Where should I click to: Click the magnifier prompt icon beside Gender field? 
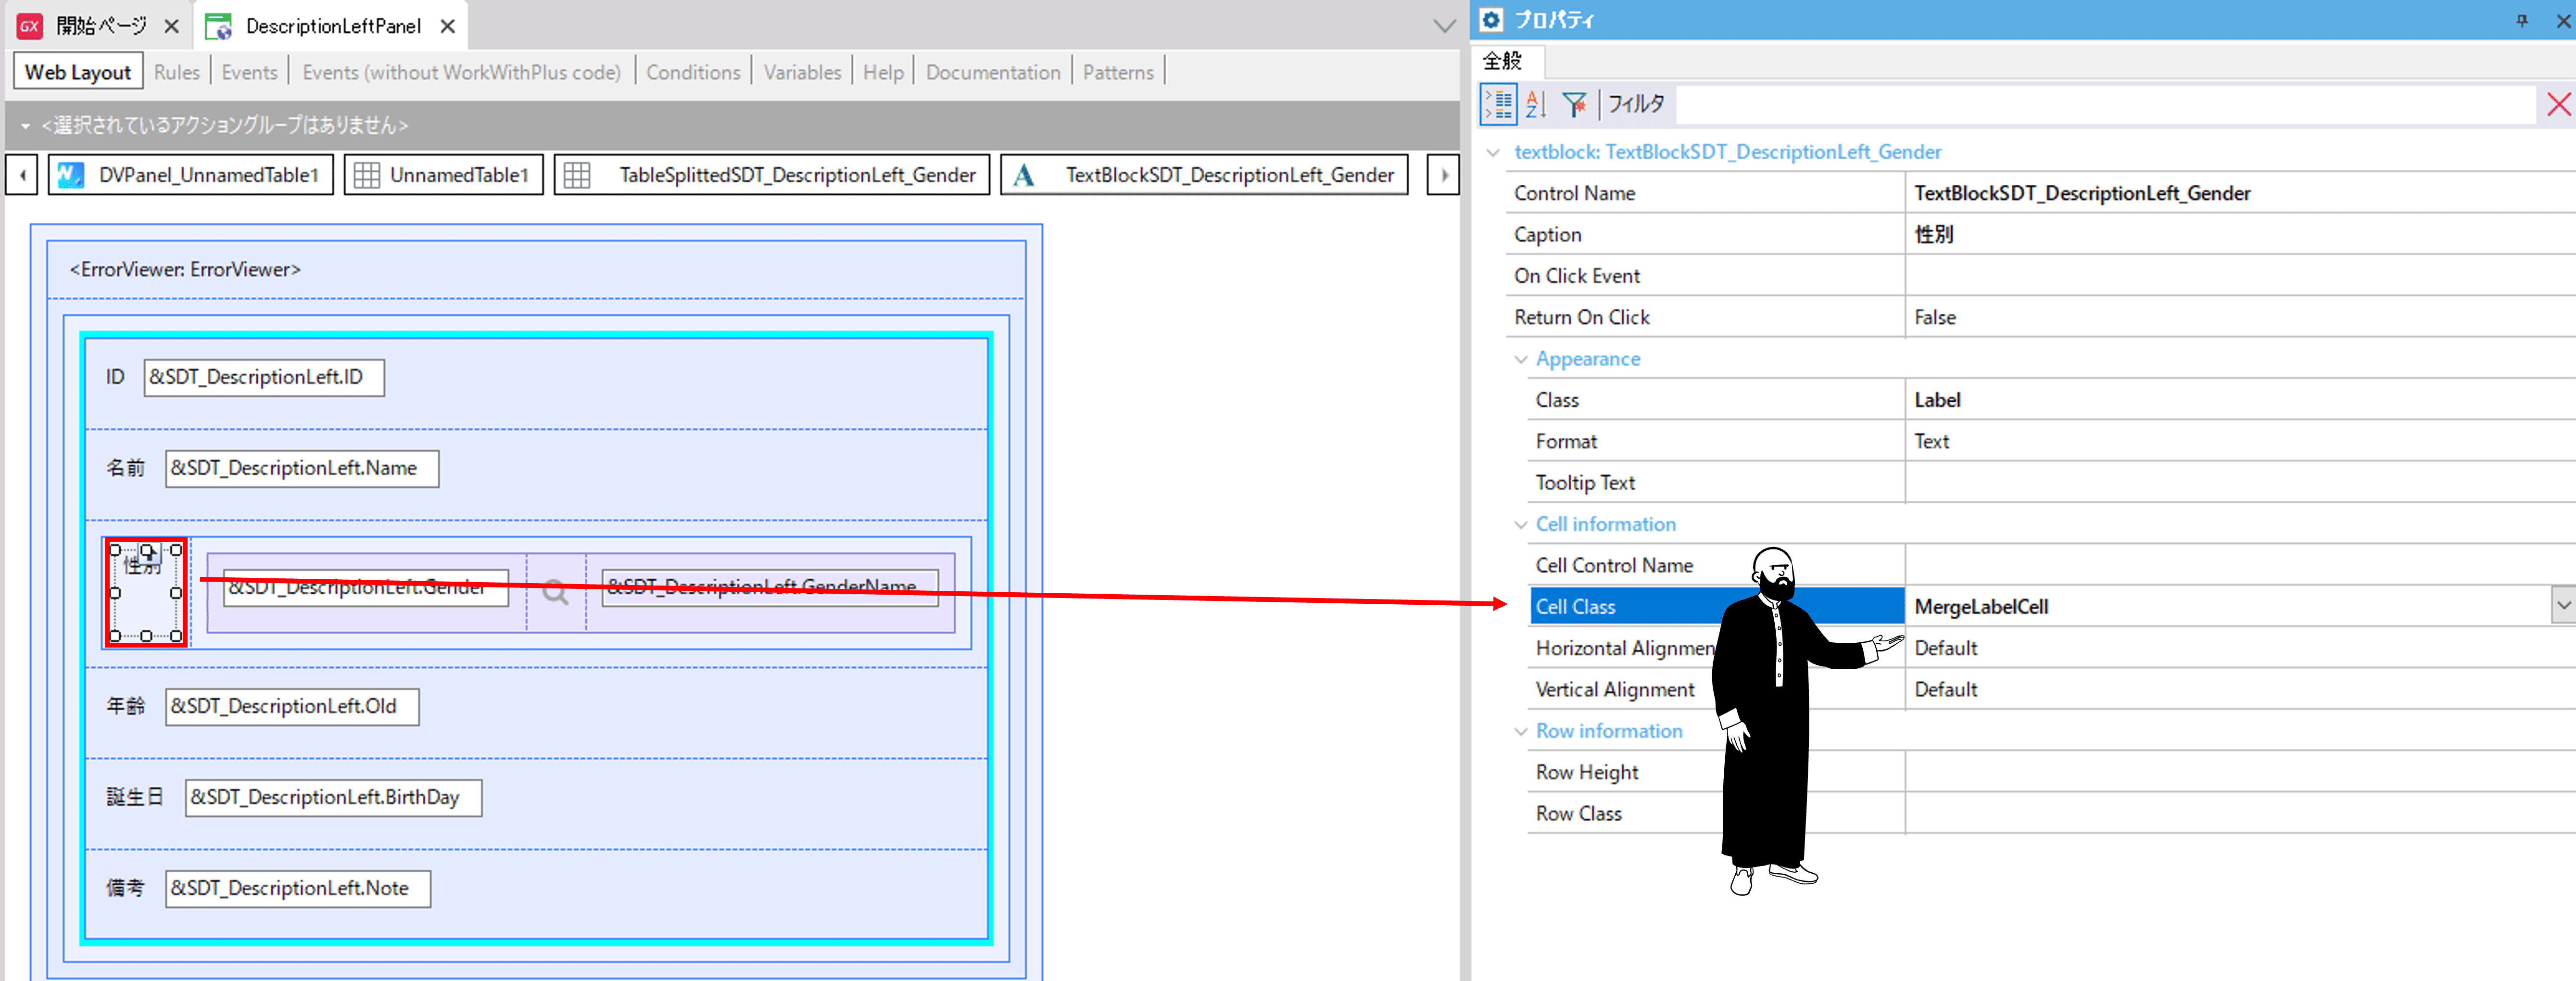(555, 592)
